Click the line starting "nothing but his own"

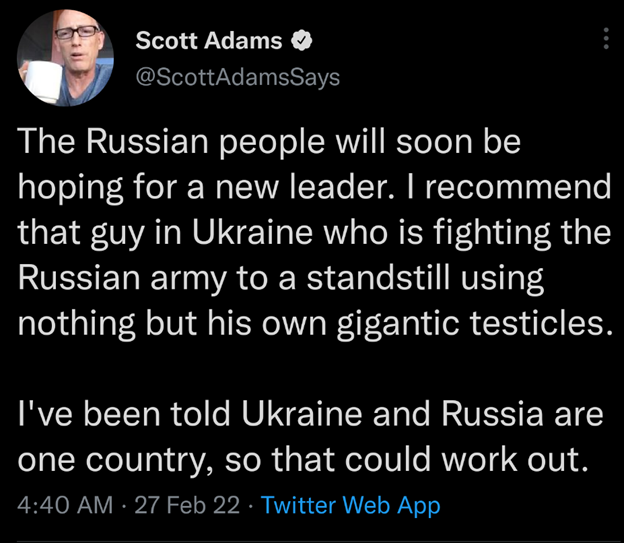pyautogui.click(x=313, y=324)
